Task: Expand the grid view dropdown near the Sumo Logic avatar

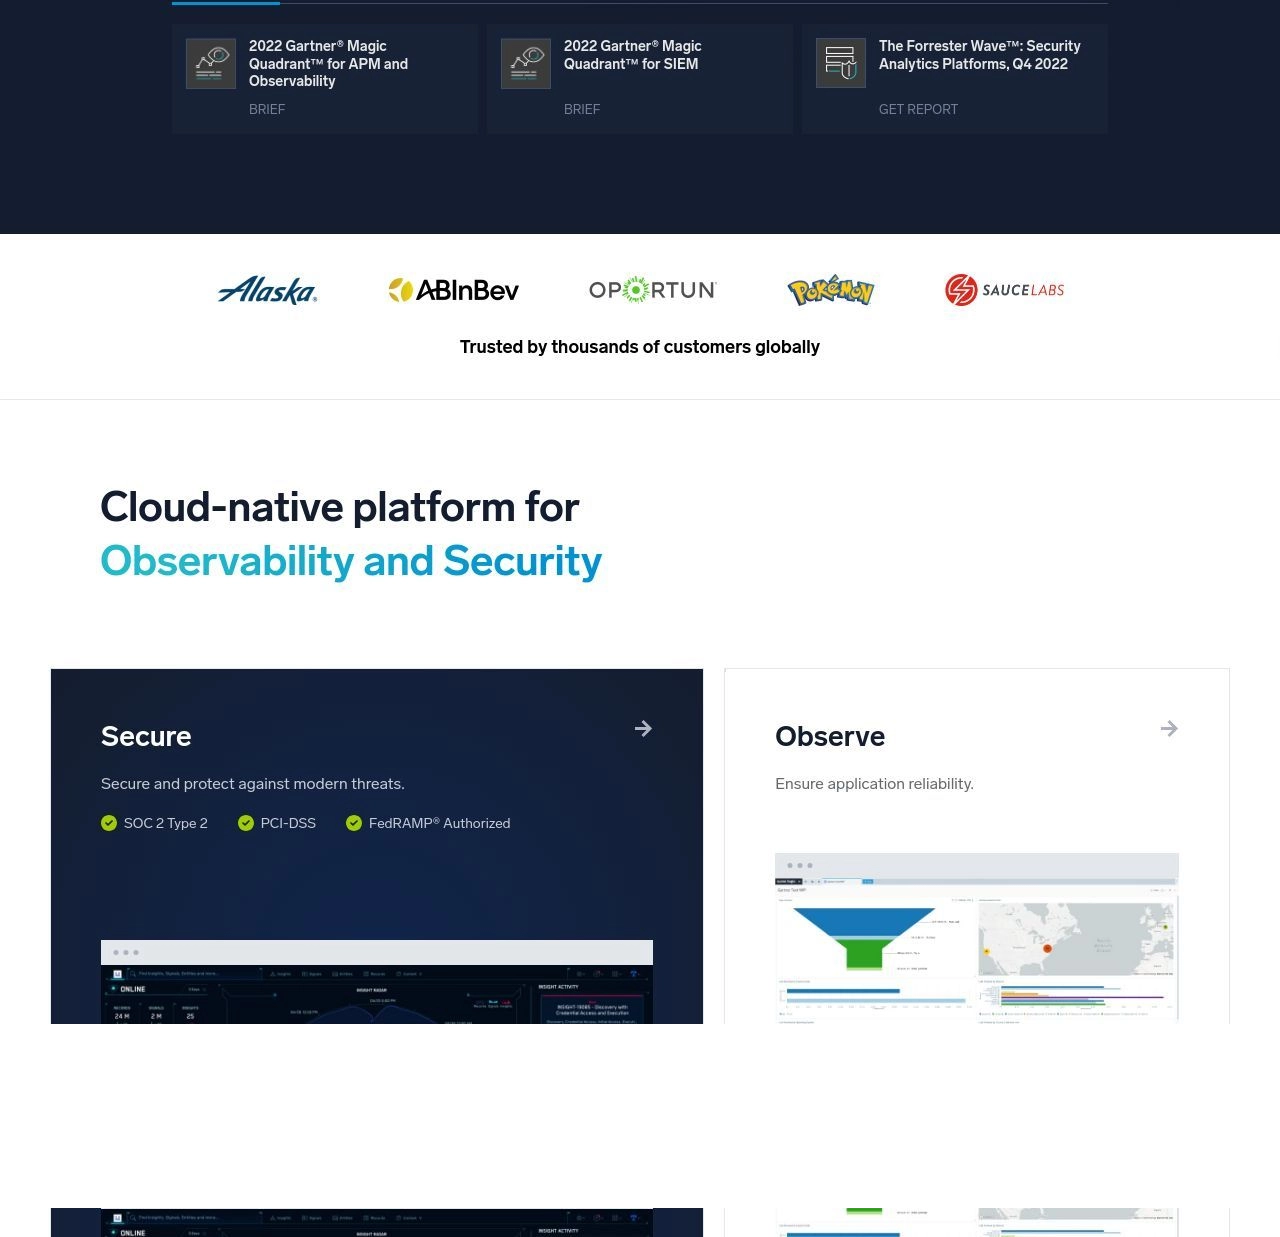Action: 614,974
